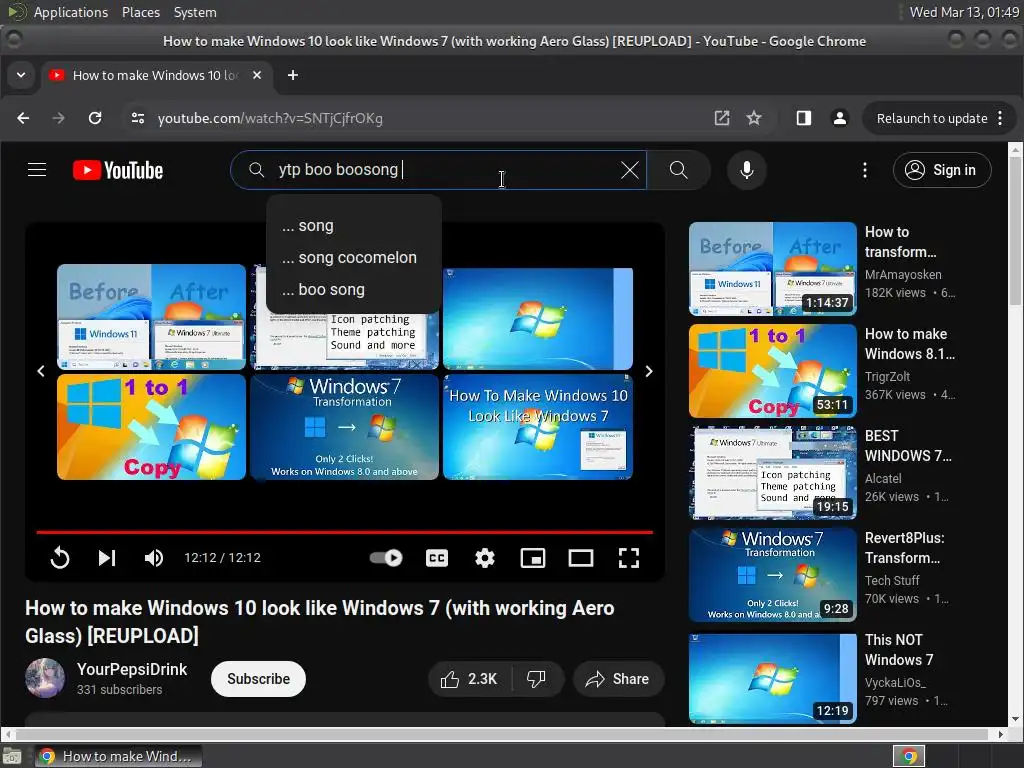Viewport: 1024px width, 768px height.
Task: Open YourPepsiDrink channel name link
Action: 132,669
